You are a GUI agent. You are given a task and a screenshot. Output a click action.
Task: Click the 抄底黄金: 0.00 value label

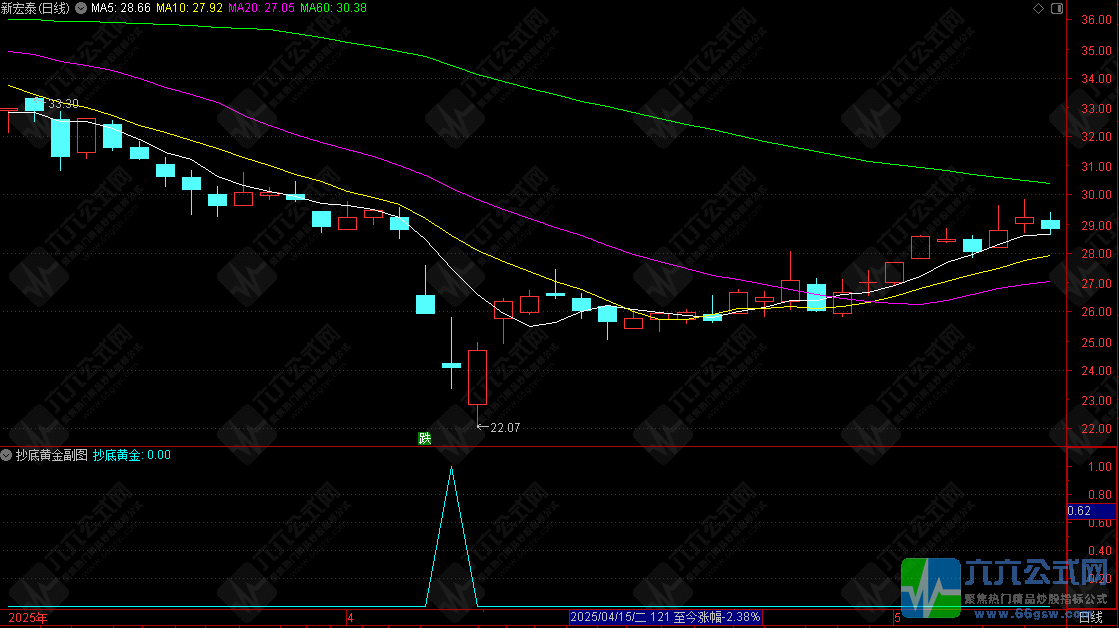(132, 455)
